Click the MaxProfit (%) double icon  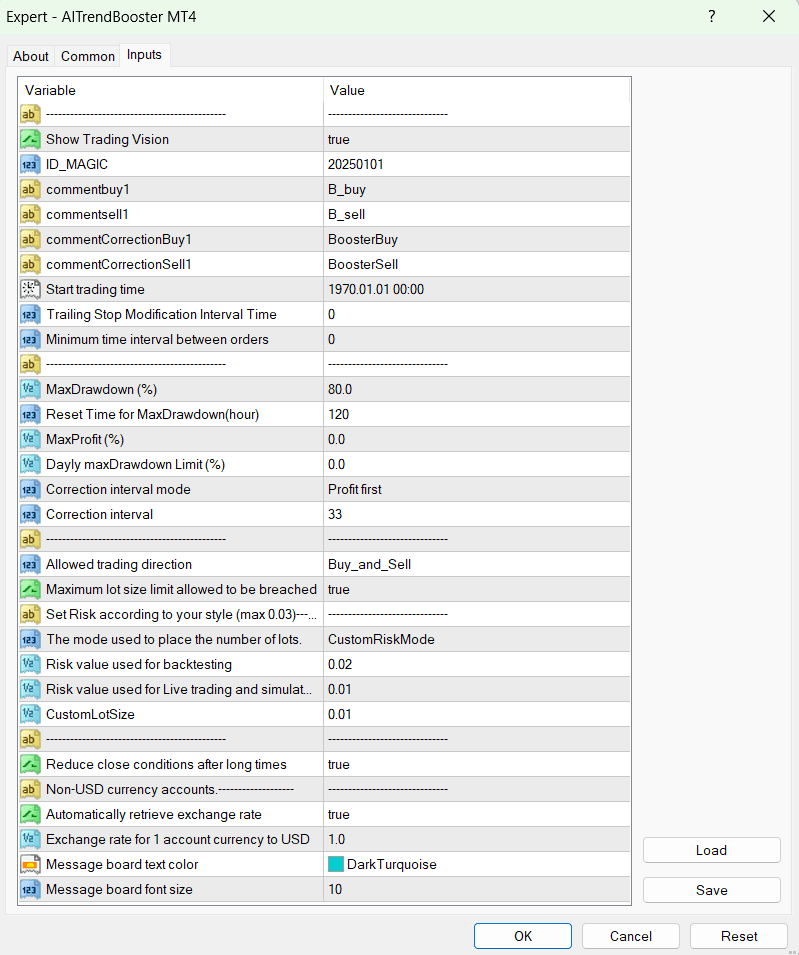[30, 439]
